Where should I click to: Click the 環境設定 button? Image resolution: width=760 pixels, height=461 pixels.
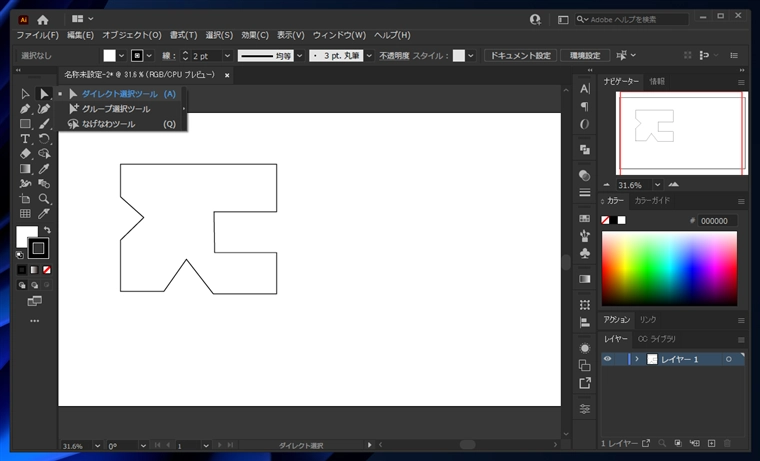[x=585, y=56]
